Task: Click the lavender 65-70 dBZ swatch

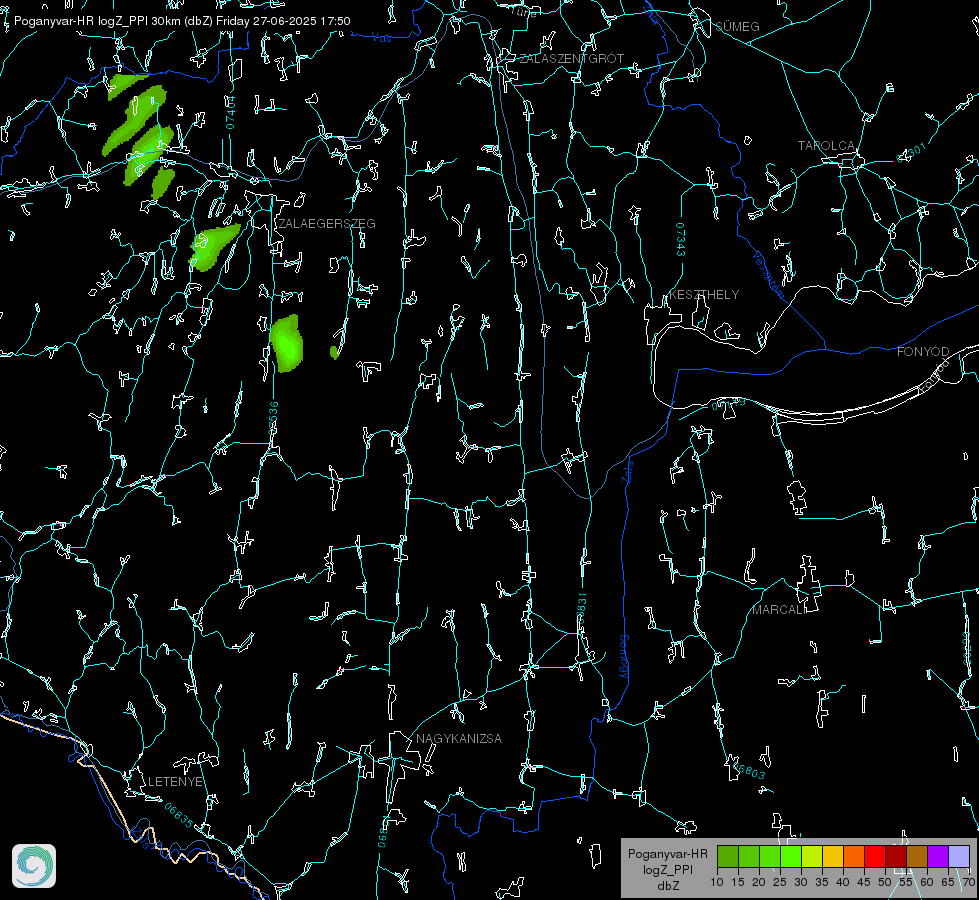Action: pyautogui.click(x=959, y=856)
